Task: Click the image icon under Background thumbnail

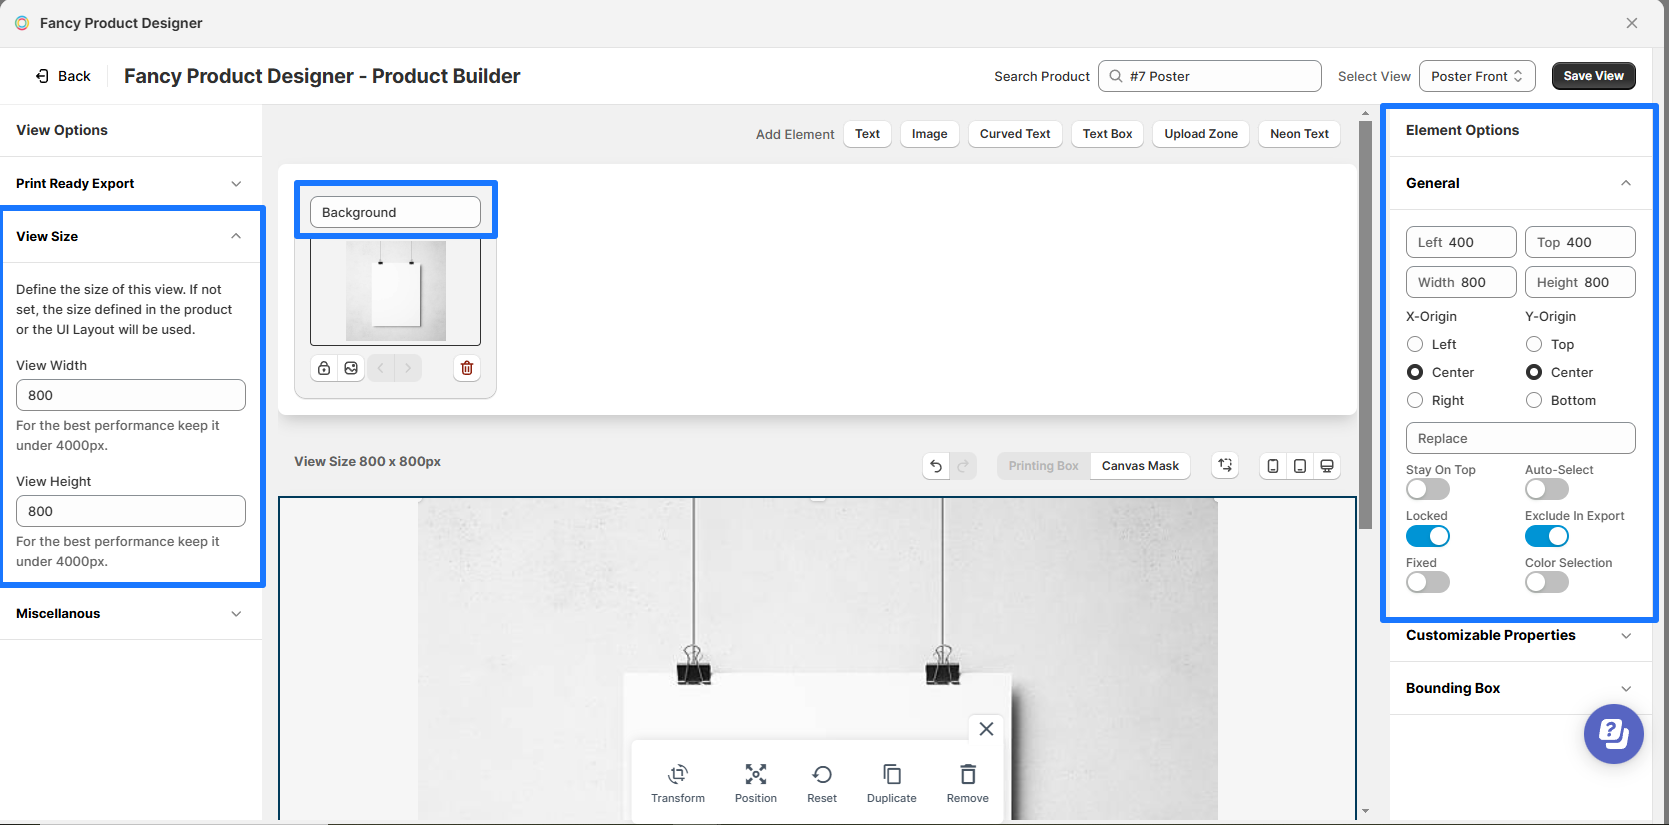Action: point(351,368)
